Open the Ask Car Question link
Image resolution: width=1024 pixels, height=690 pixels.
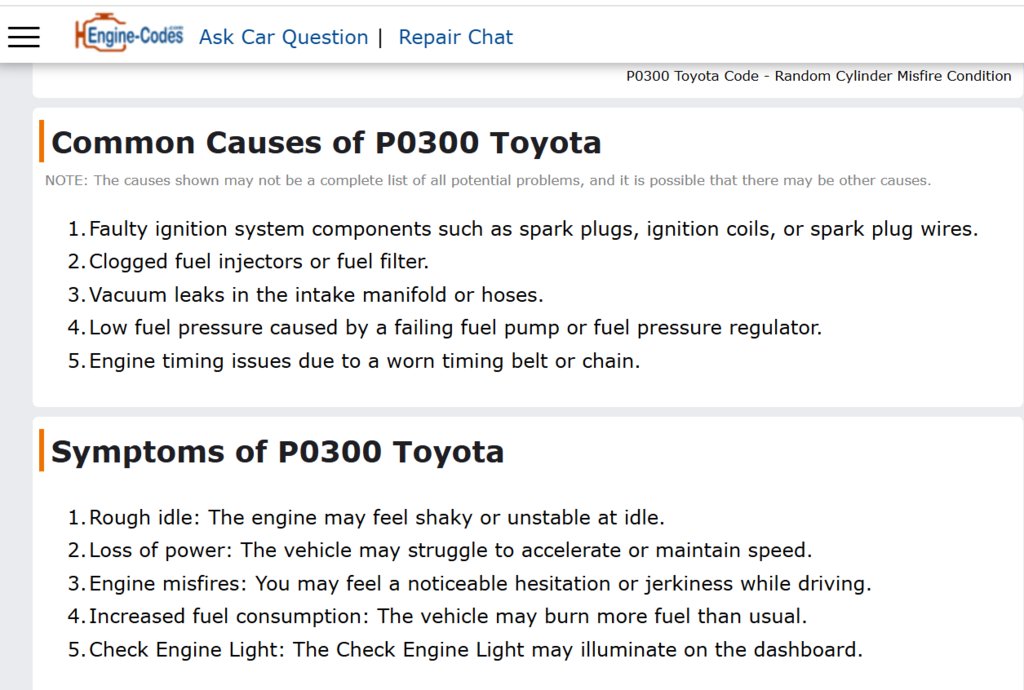[283, 37]
